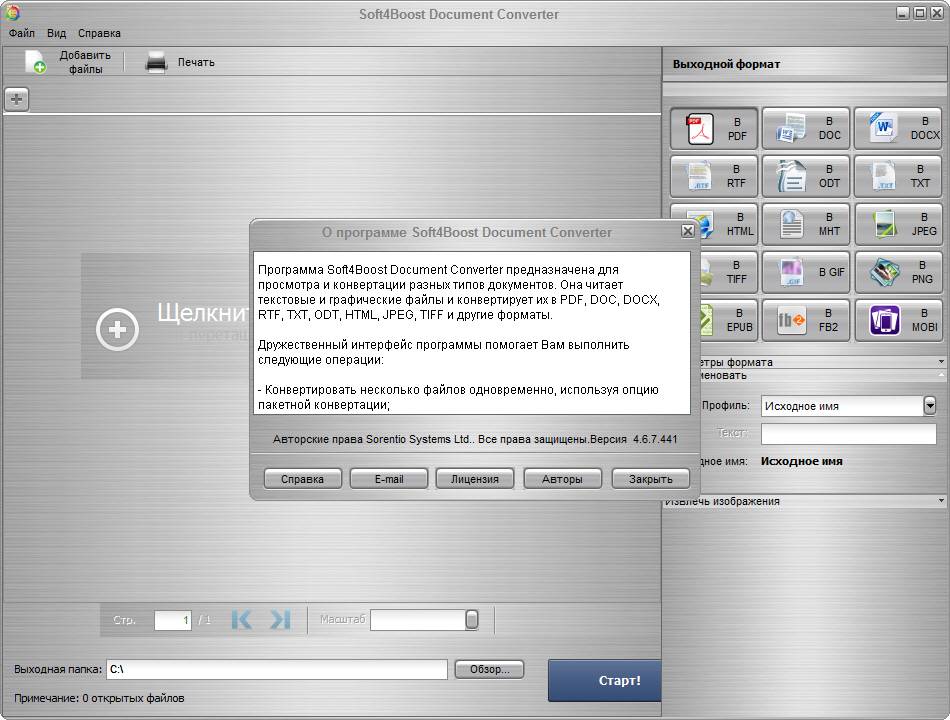Image resolution: width=950 pixels, height=720 pixels.
Task: Click the Выходной формат panel heading
Action: click(x=726, y=64)
